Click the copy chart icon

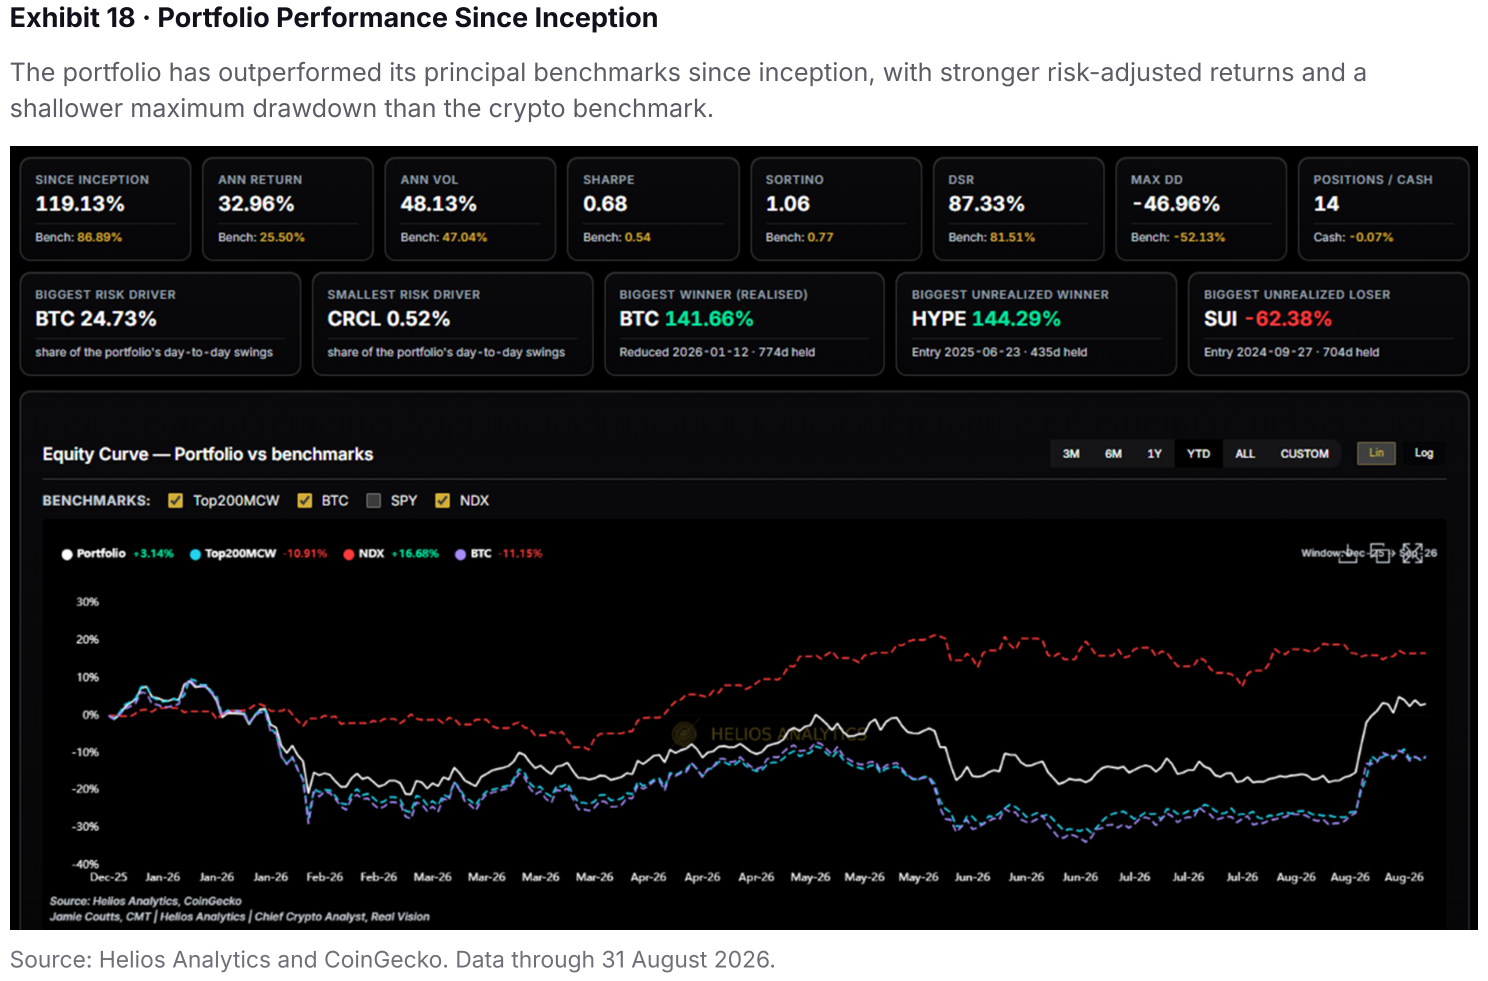coord(1381,553)
